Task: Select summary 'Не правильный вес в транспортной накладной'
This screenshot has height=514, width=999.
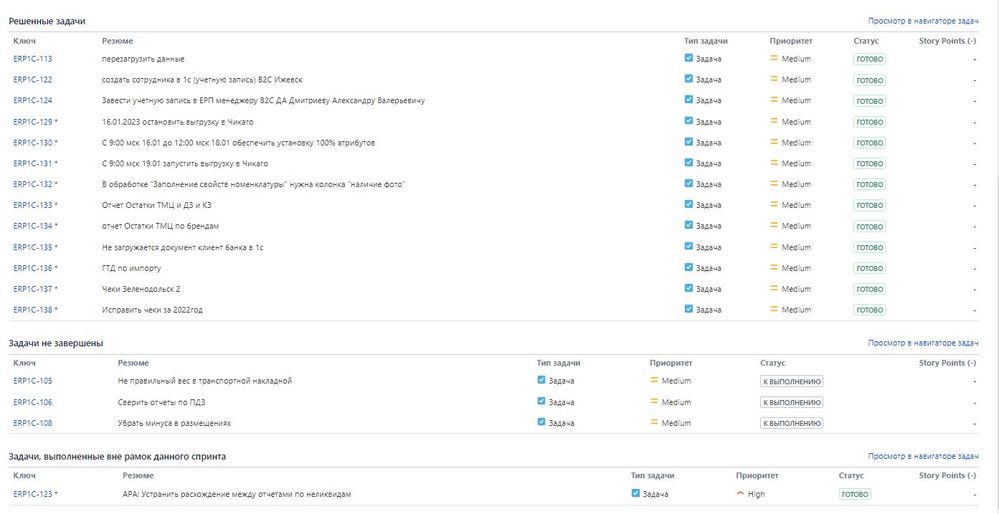Action: (205, 381)
